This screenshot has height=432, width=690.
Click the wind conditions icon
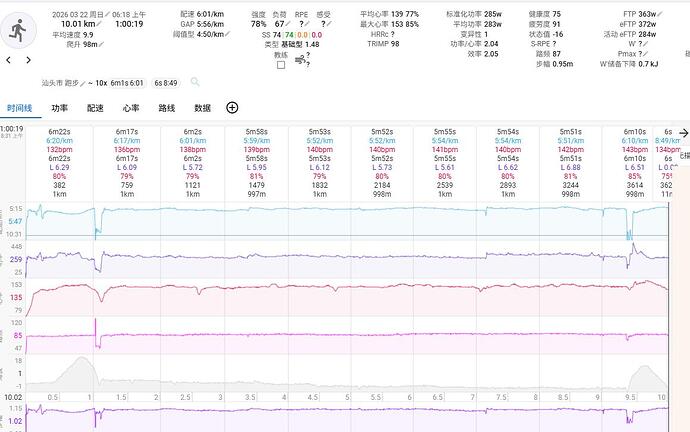(x=301, y=60)
